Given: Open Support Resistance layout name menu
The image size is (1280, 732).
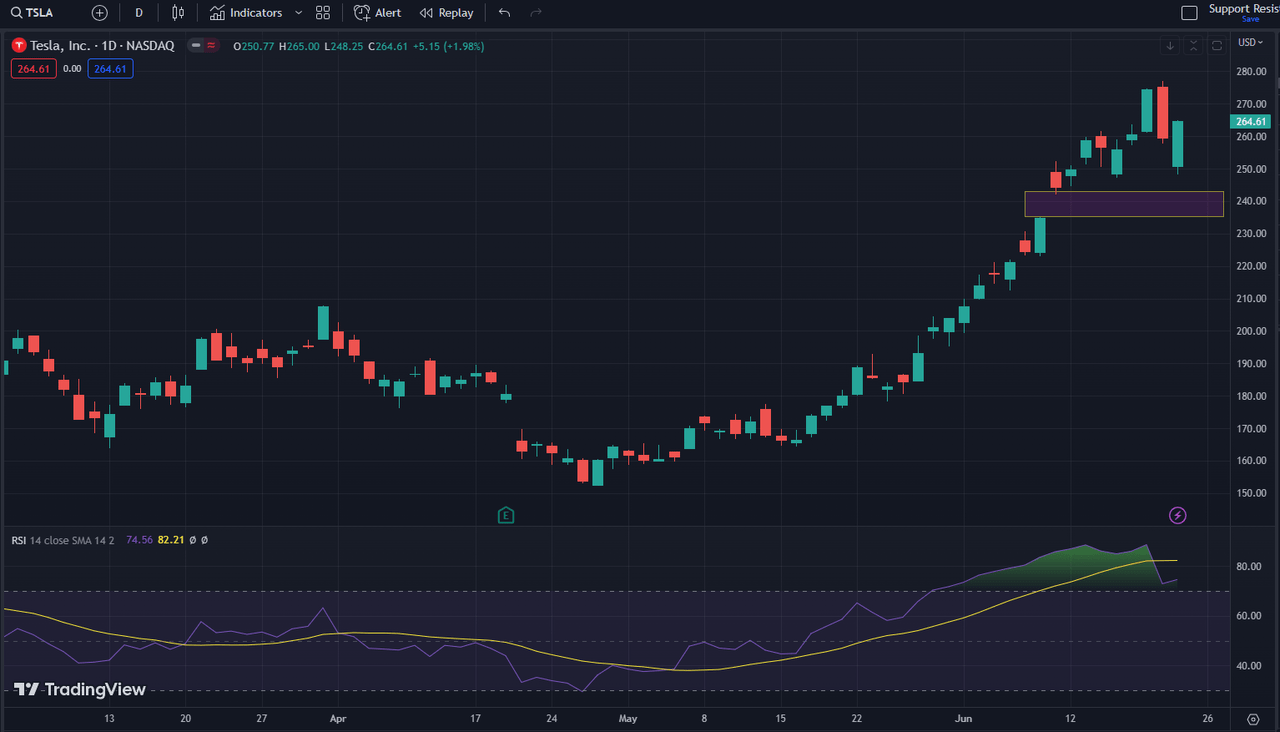Looking at the screenshot, I should (x=1243, y=9).
